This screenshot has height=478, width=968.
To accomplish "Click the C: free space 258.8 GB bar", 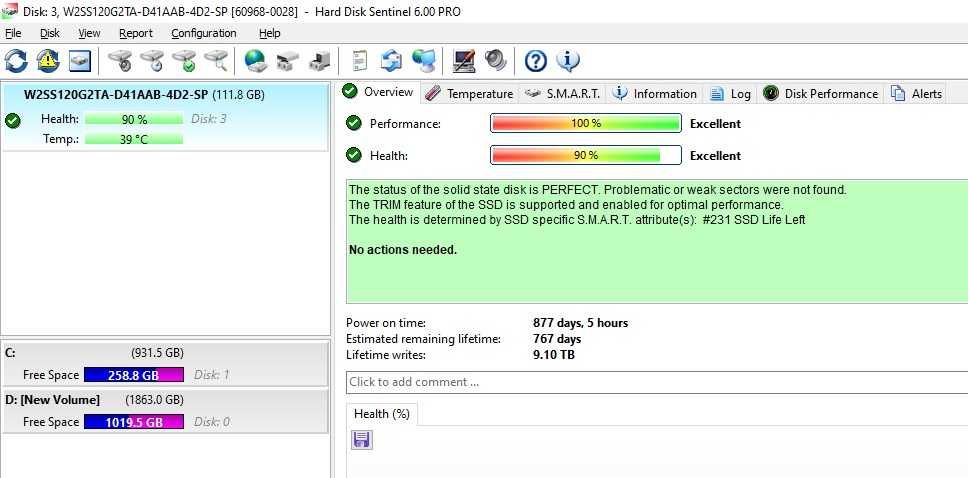I will (x=134, y=375).
